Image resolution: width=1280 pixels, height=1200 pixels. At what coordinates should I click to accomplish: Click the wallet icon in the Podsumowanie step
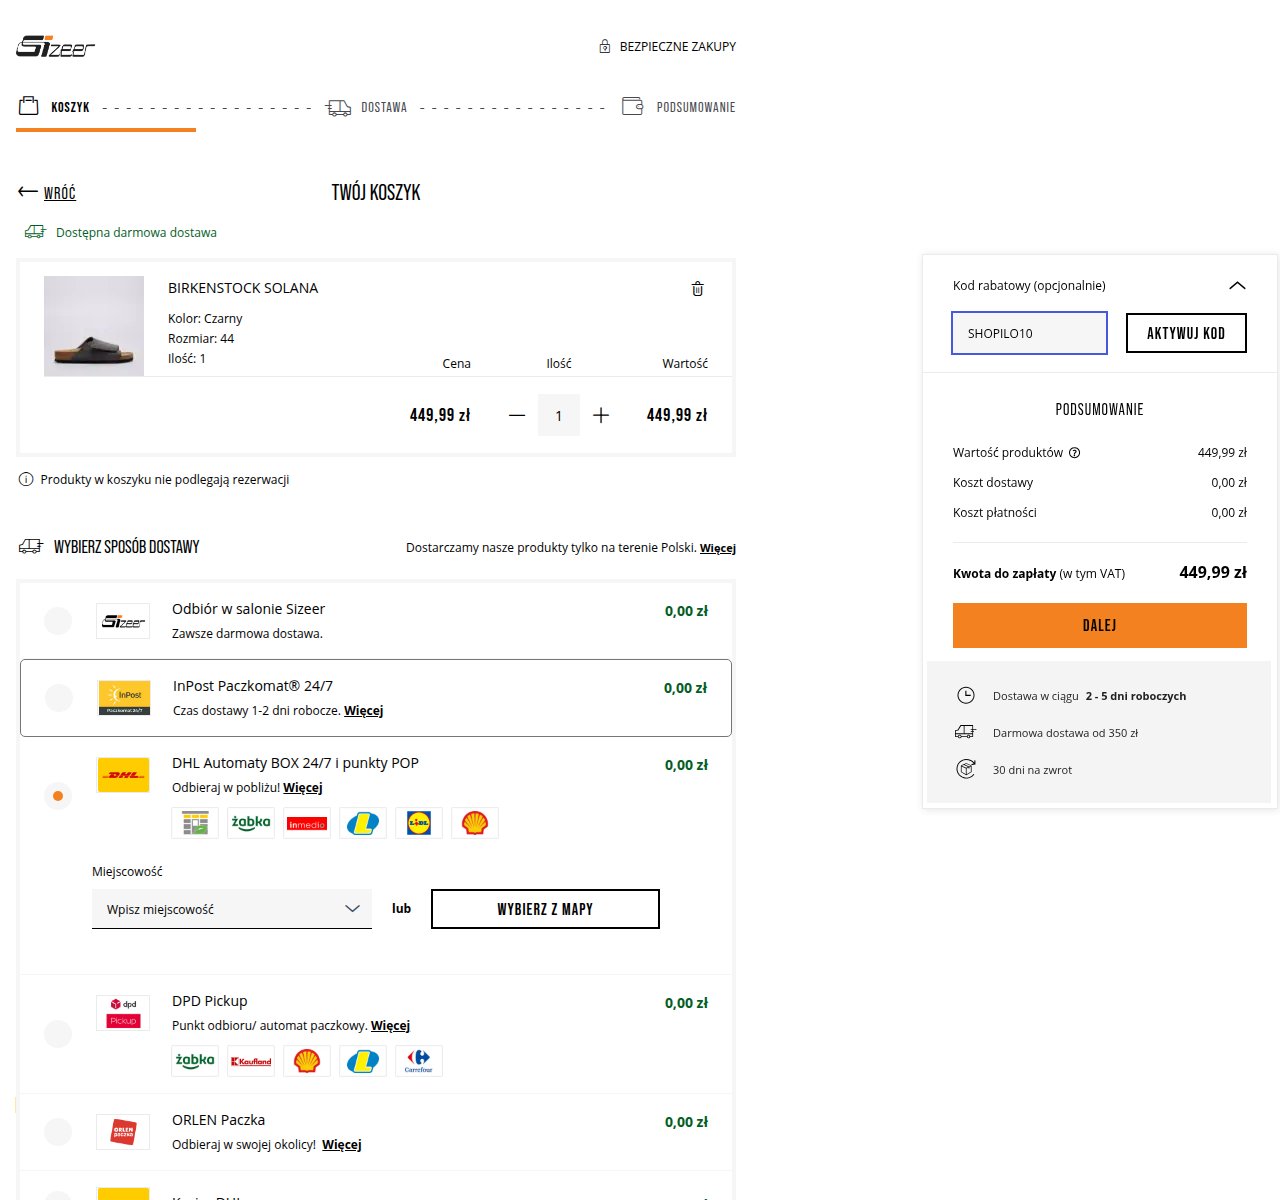point(632,106)
